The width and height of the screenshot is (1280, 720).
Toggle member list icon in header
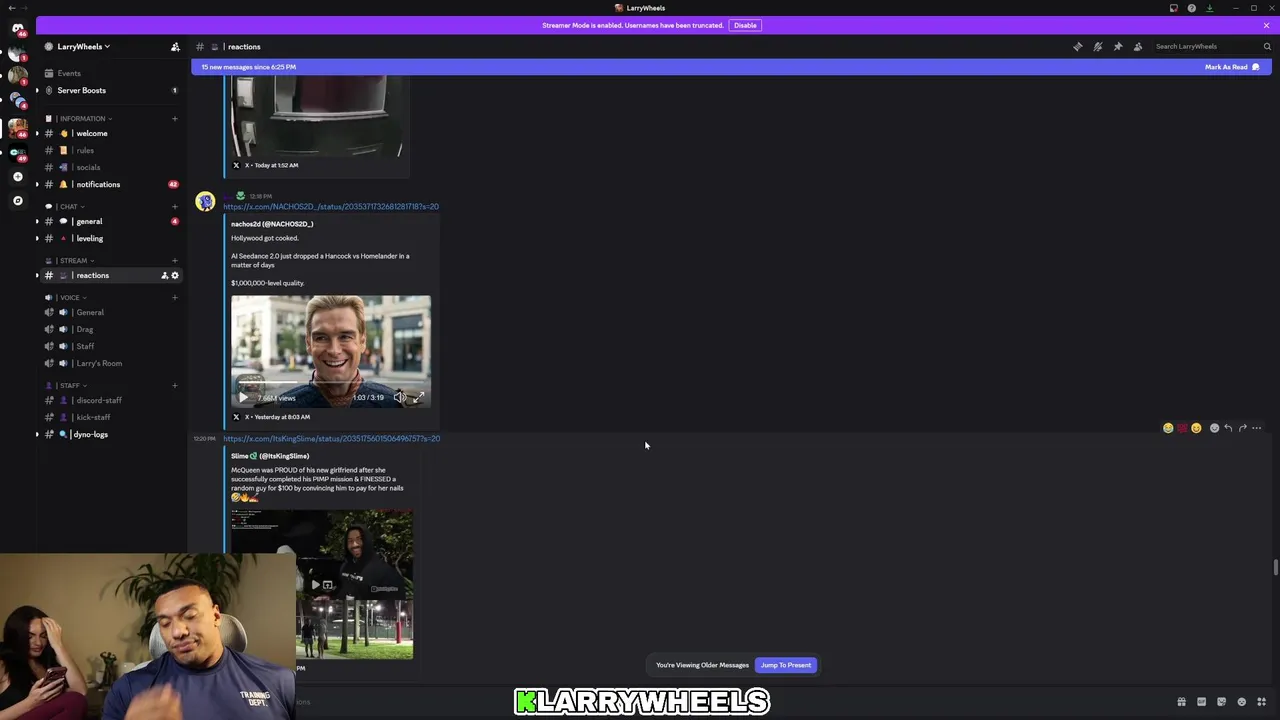pos(1137,46)
